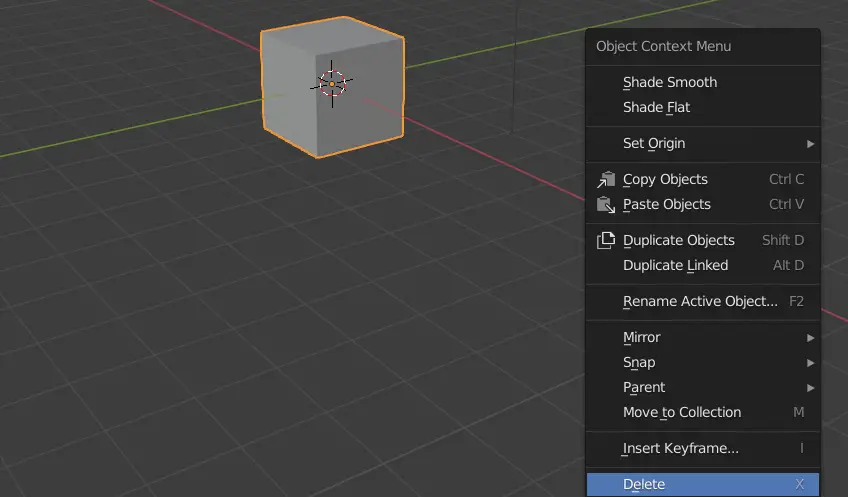Select Move to Collection entry
This screenshot has height=497, width=848.
(703, 412)
